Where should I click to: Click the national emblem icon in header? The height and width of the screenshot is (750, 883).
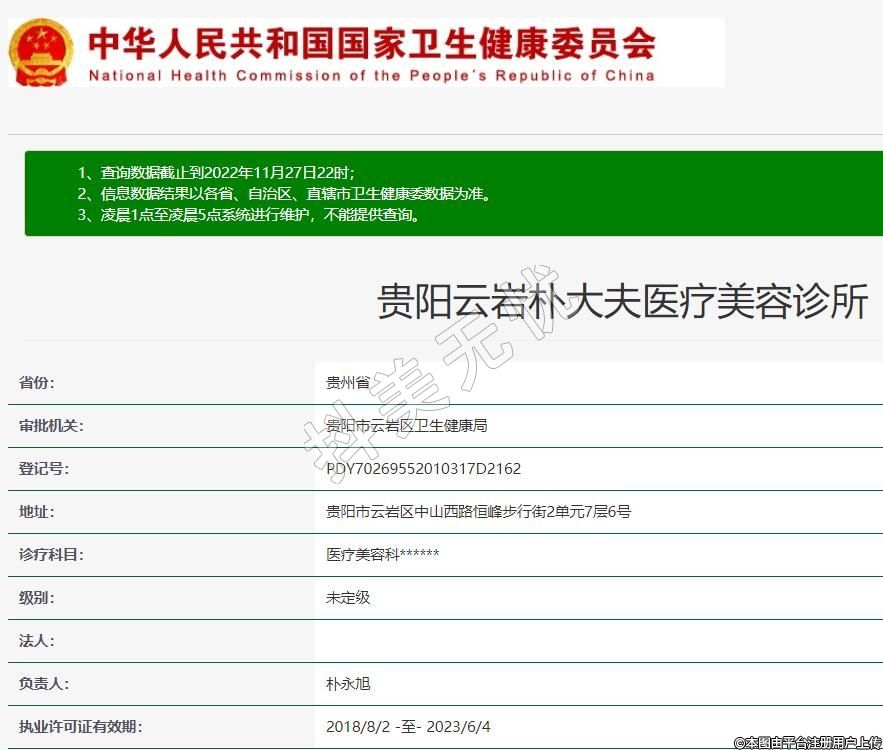pyautogui.click(x=42, y=52)
